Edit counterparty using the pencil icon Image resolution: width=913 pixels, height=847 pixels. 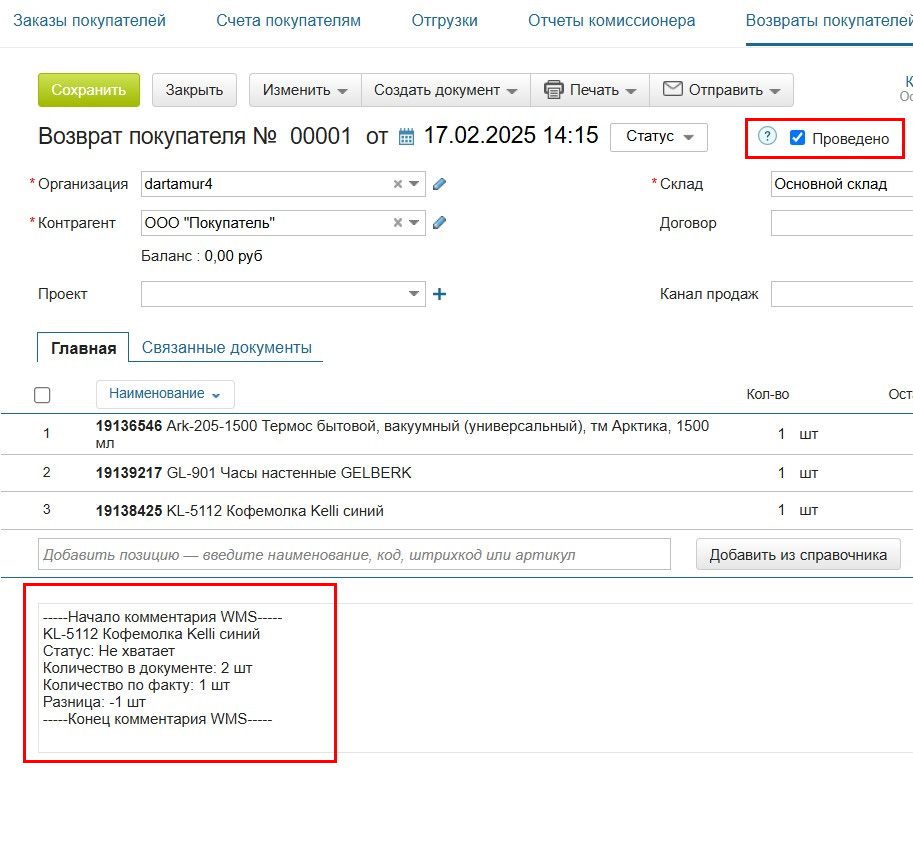click(x=439, y=223)
